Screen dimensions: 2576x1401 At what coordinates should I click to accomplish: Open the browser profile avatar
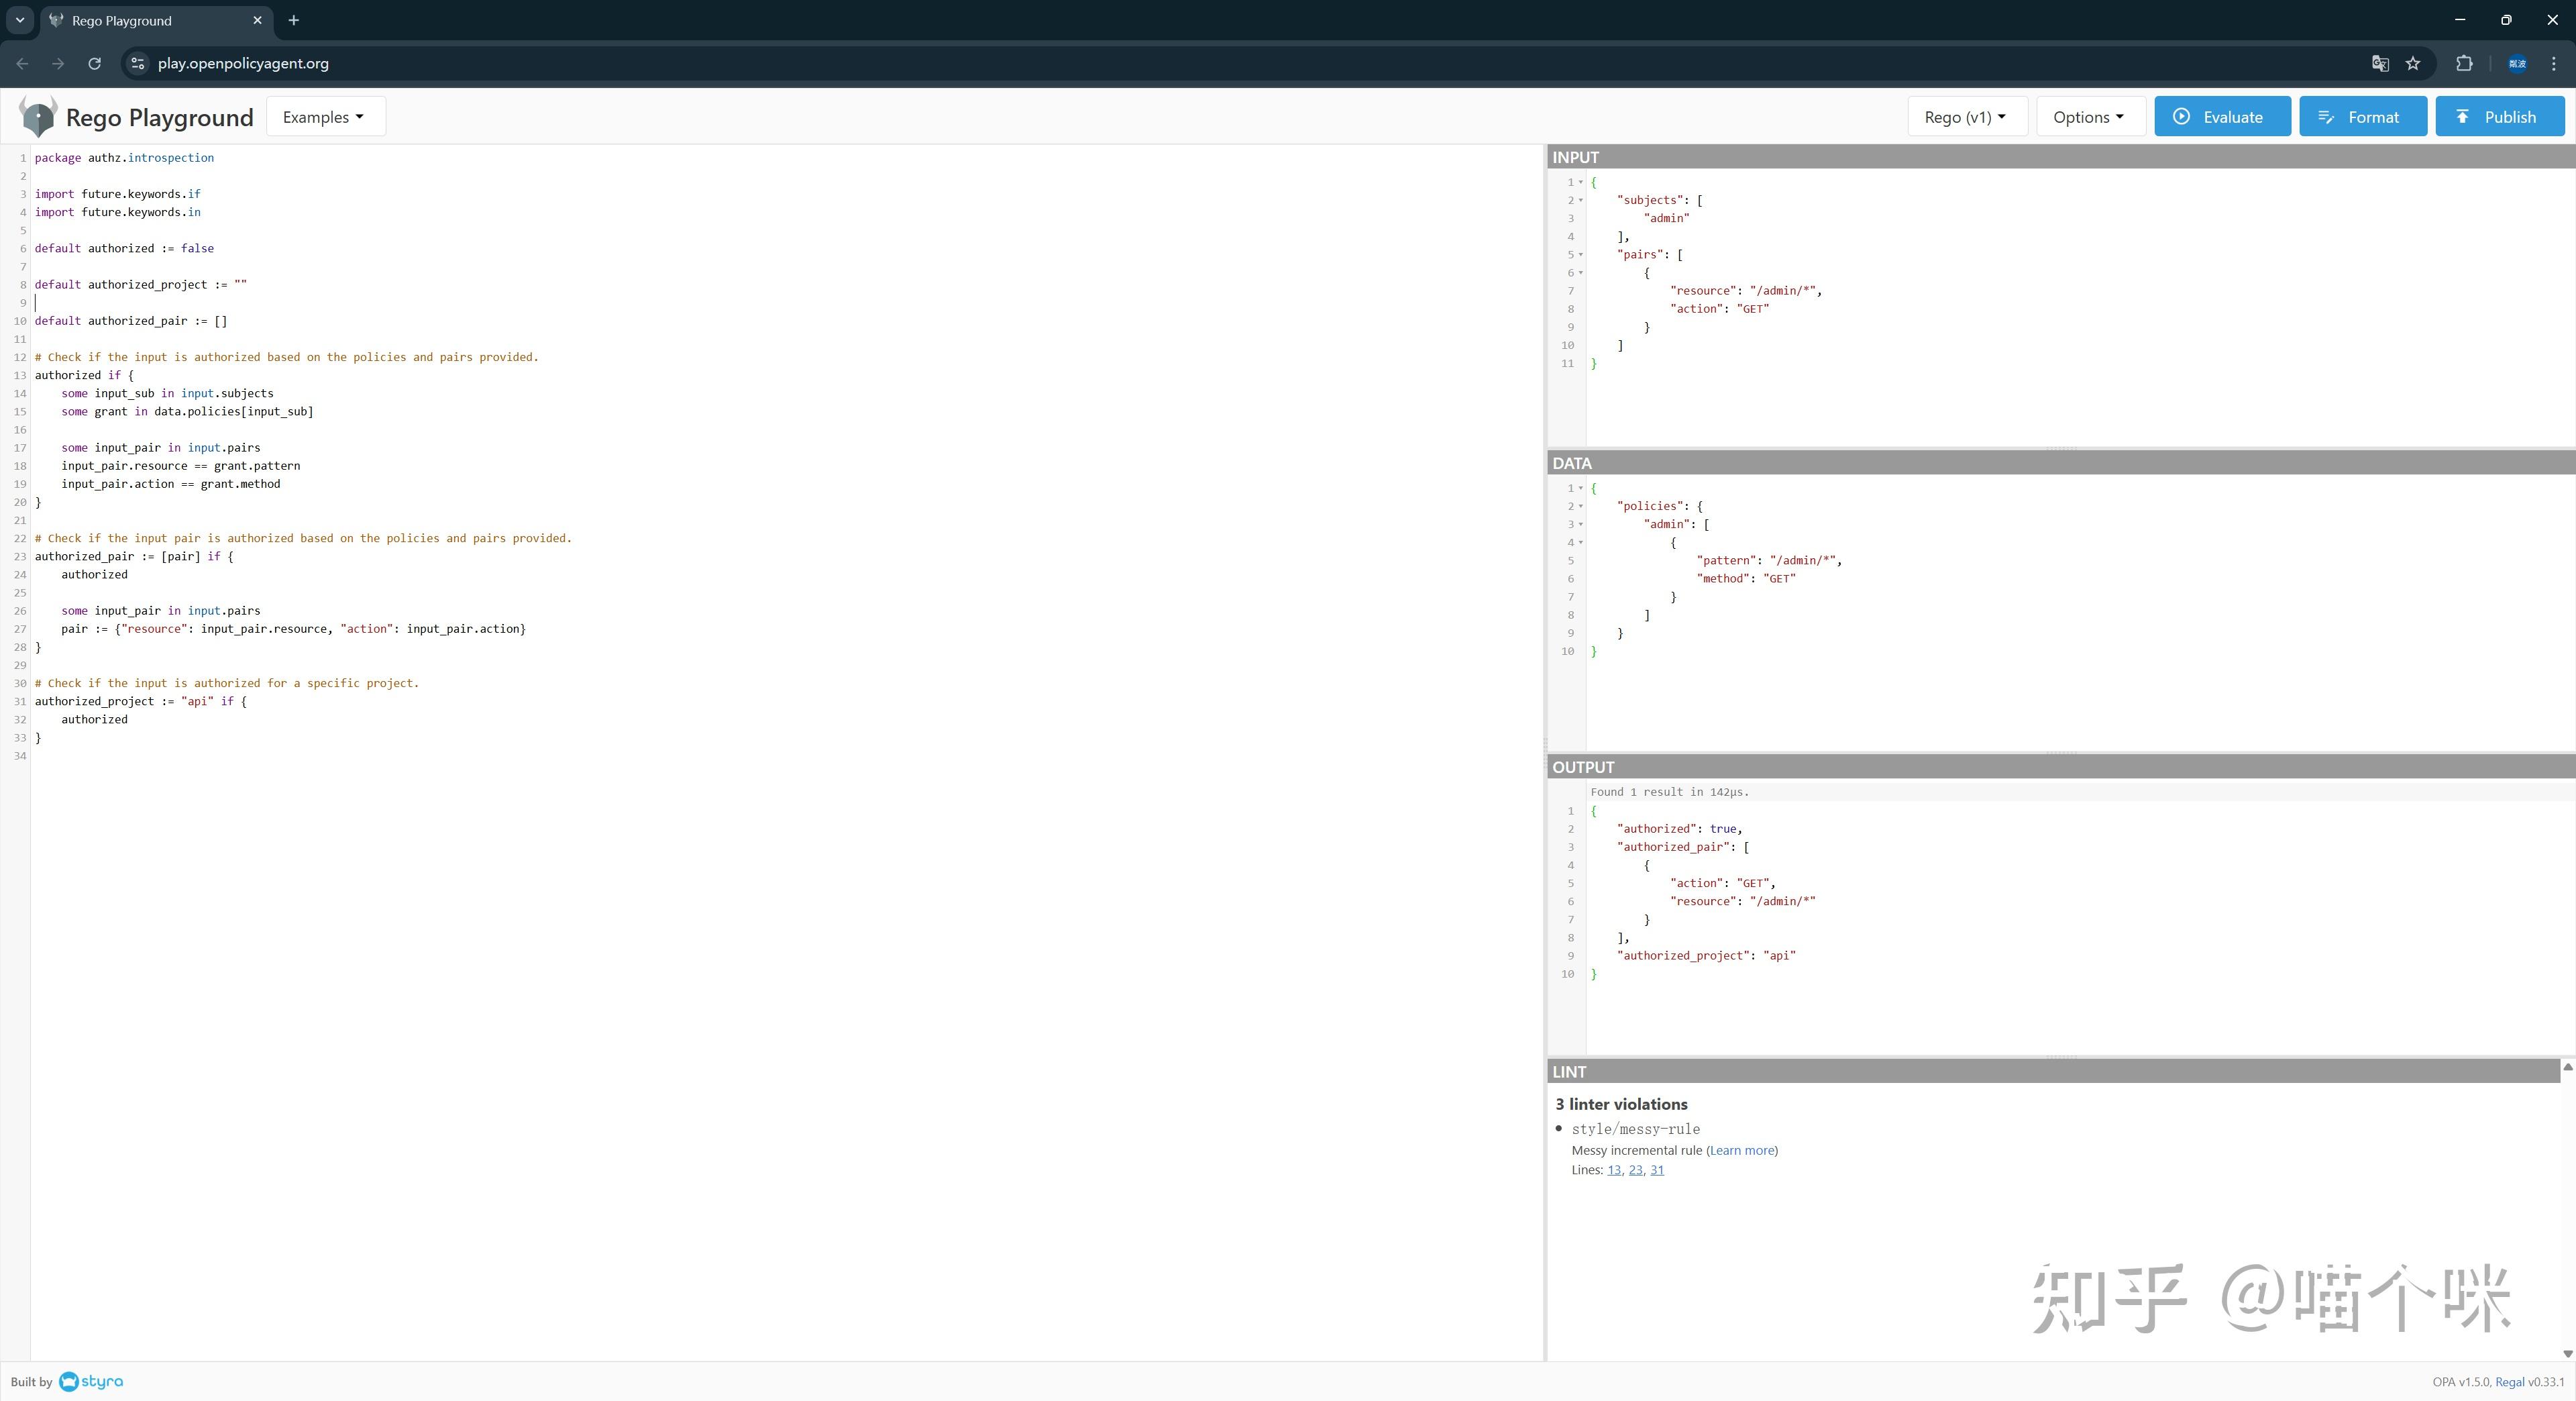click(2517, 63)
